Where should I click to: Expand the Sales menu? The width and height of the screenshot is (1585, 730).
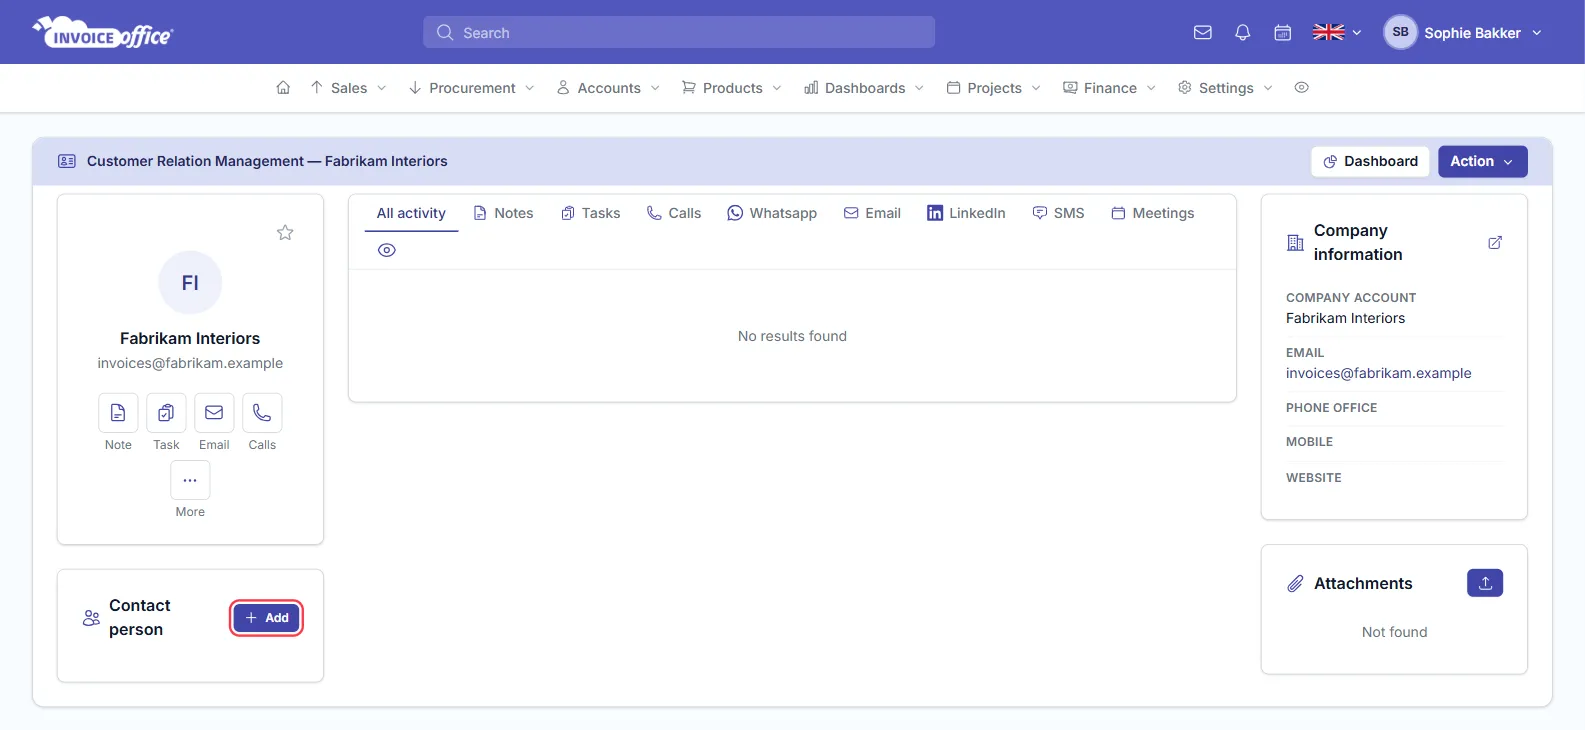[348, 87]
